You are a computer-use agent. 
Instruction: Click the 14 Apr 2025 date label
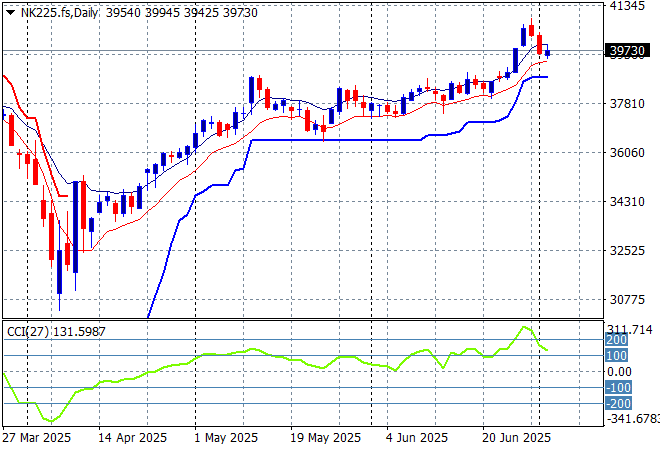click(x=130, y=438)
